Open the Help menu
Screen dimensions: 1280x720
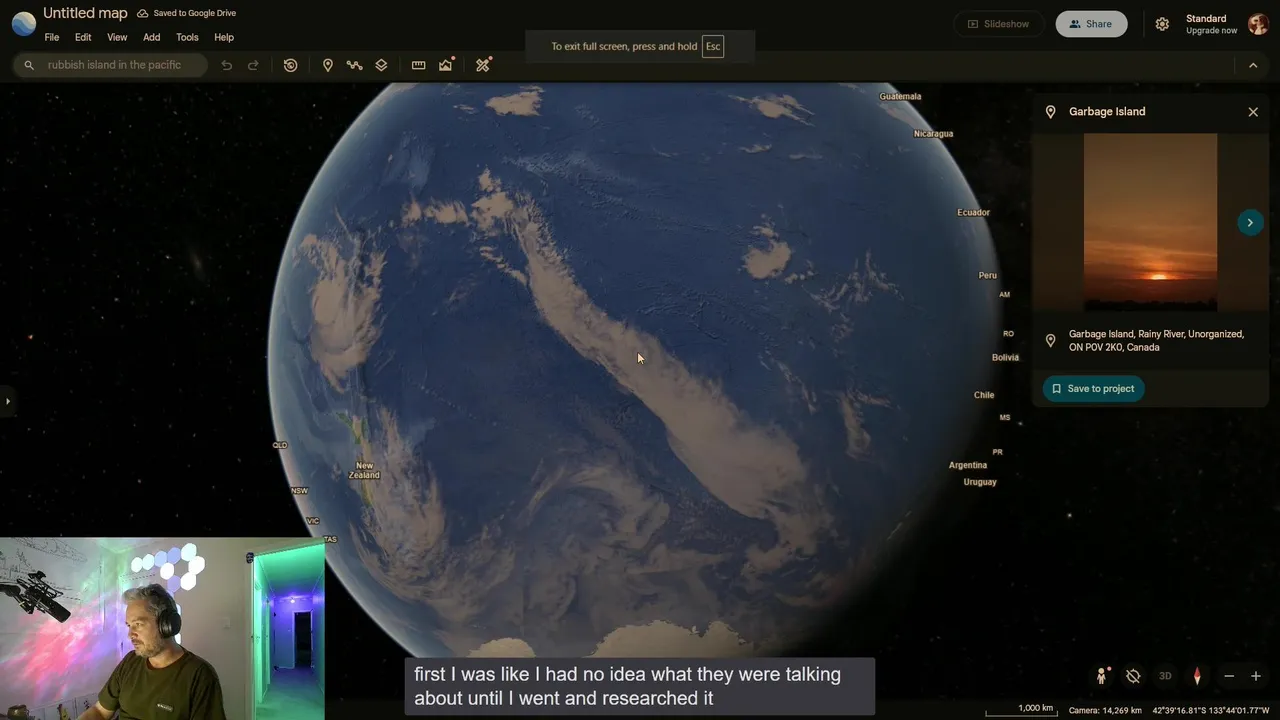(224, 37)
